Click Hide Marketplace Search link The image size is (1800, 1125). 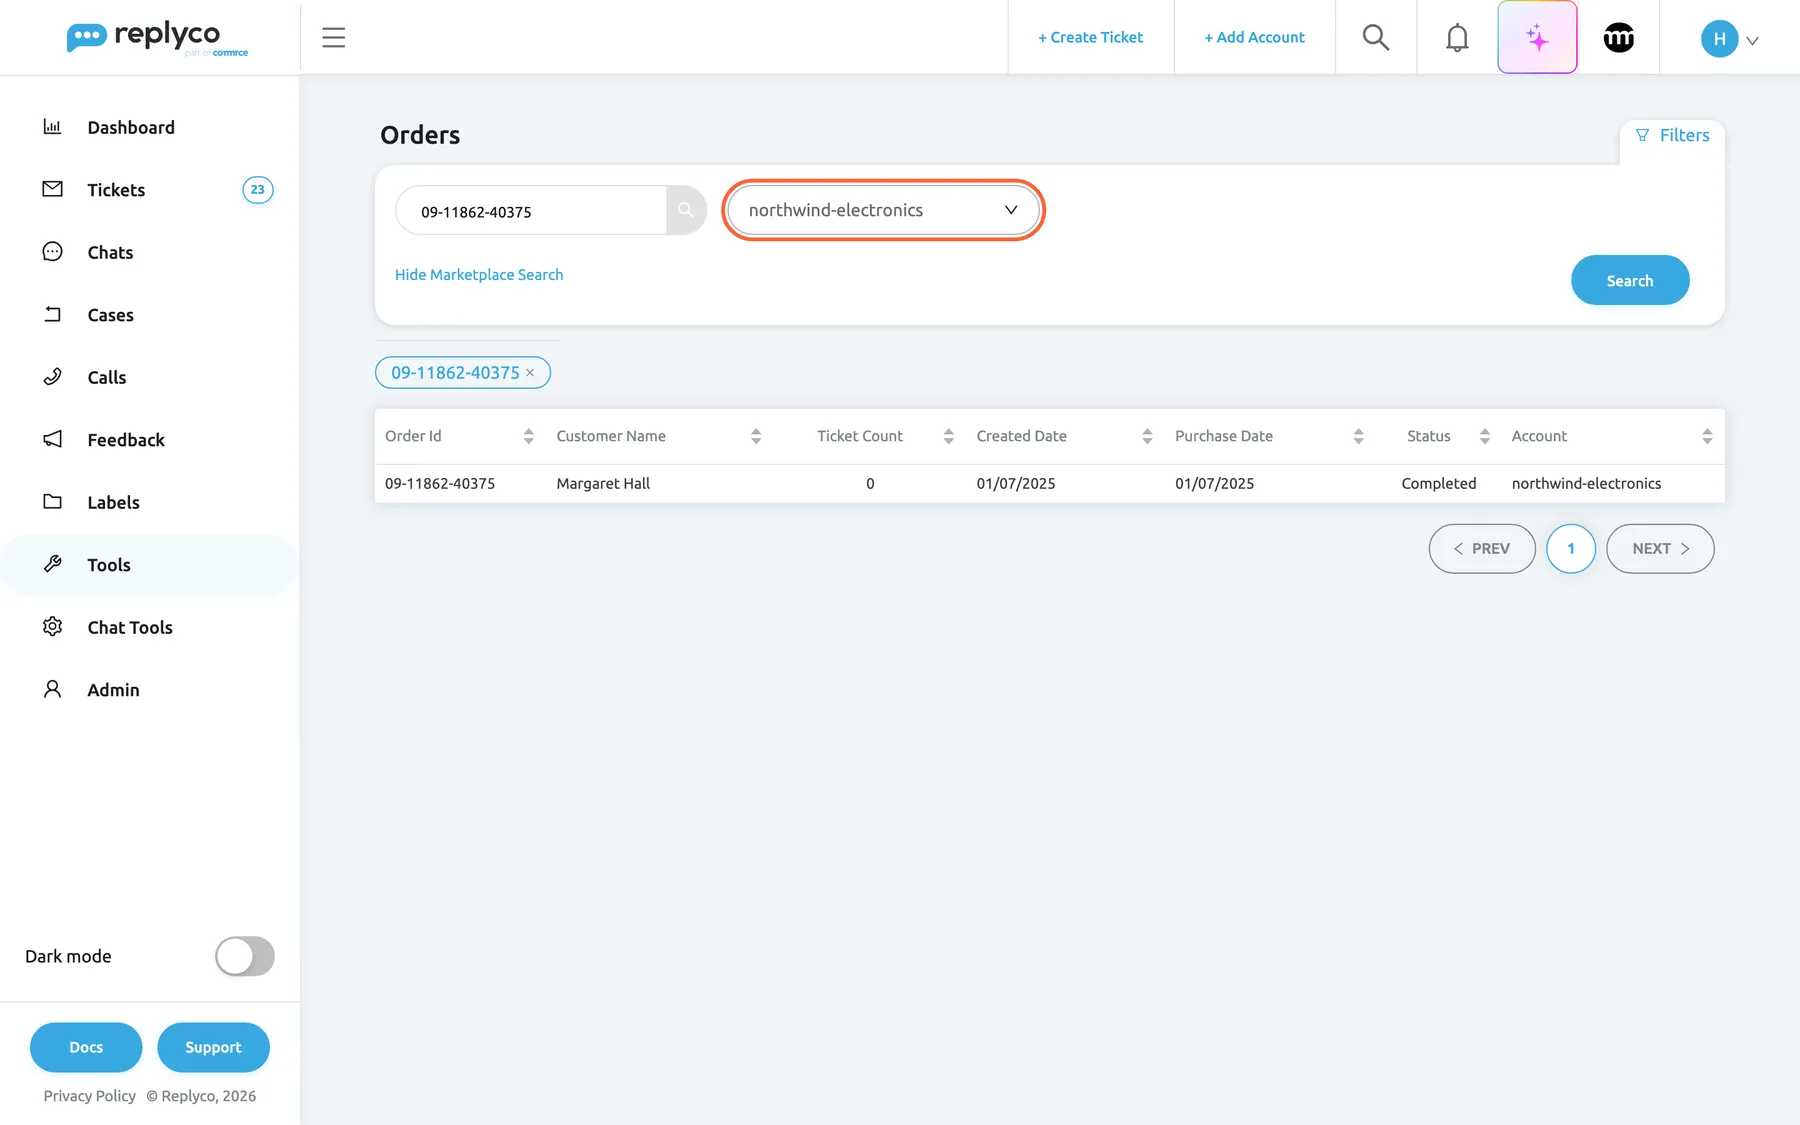(479, 275)
